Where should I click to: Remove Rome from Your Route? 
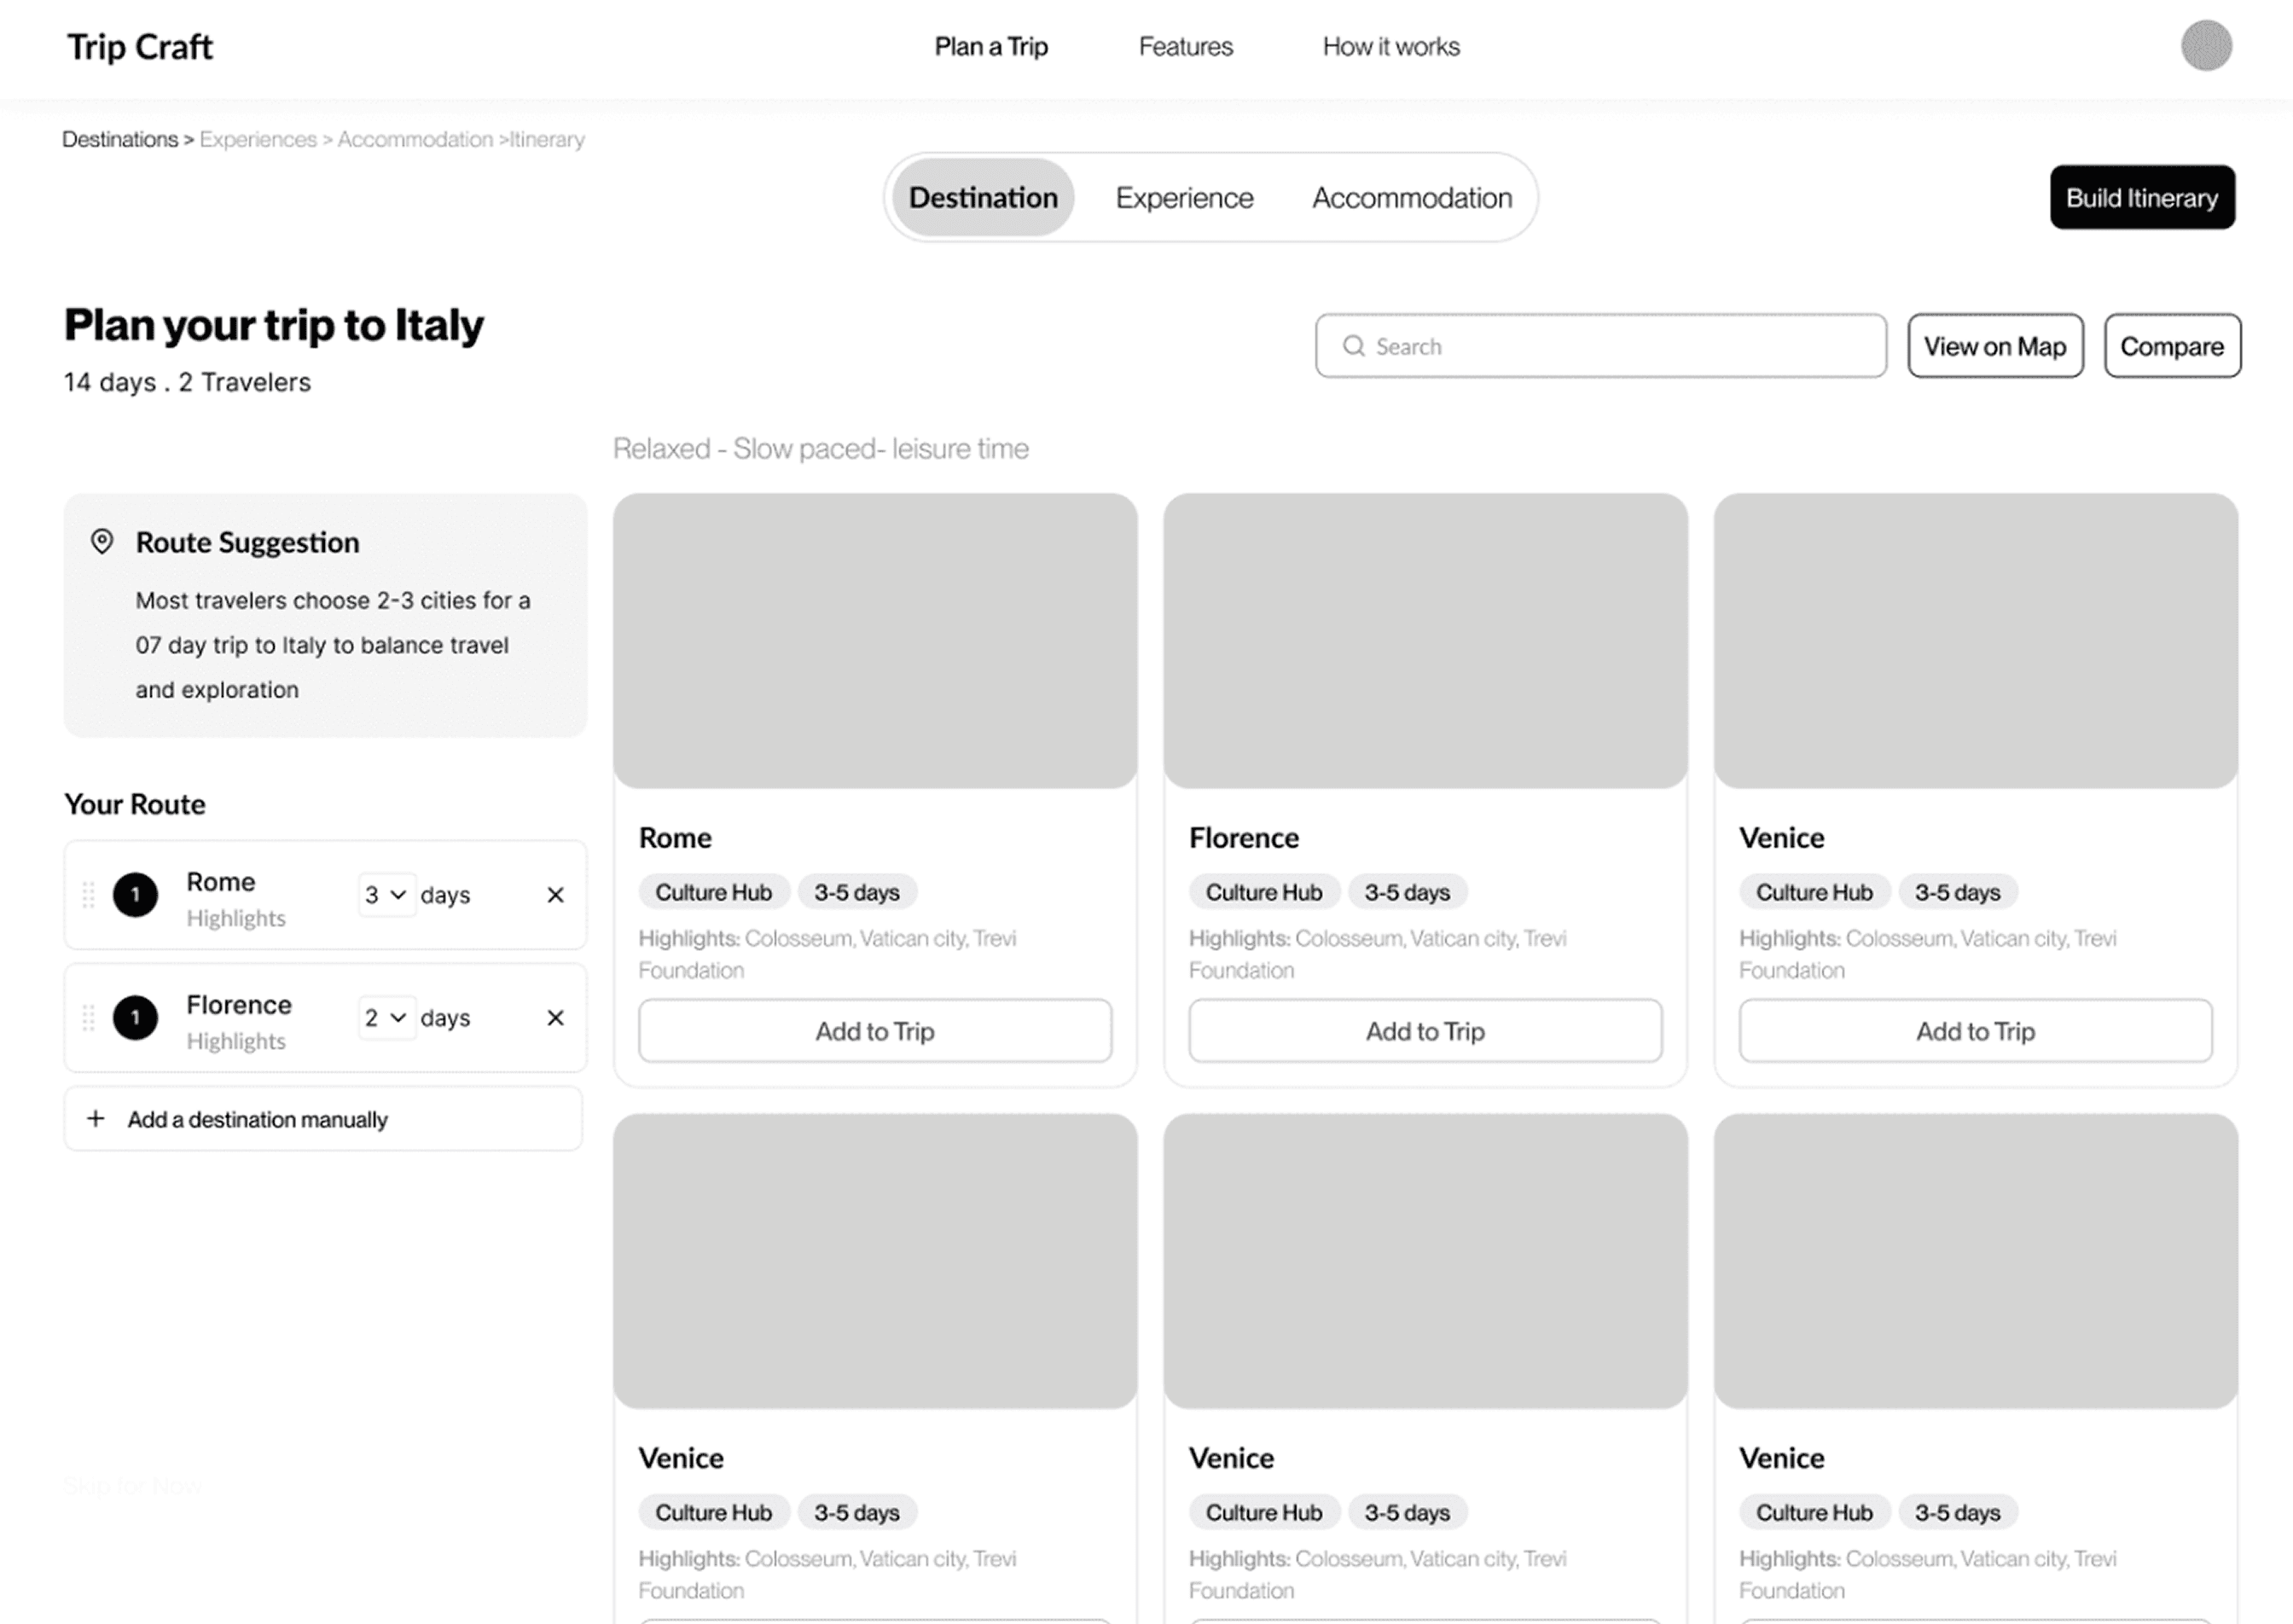click(555, 895)
